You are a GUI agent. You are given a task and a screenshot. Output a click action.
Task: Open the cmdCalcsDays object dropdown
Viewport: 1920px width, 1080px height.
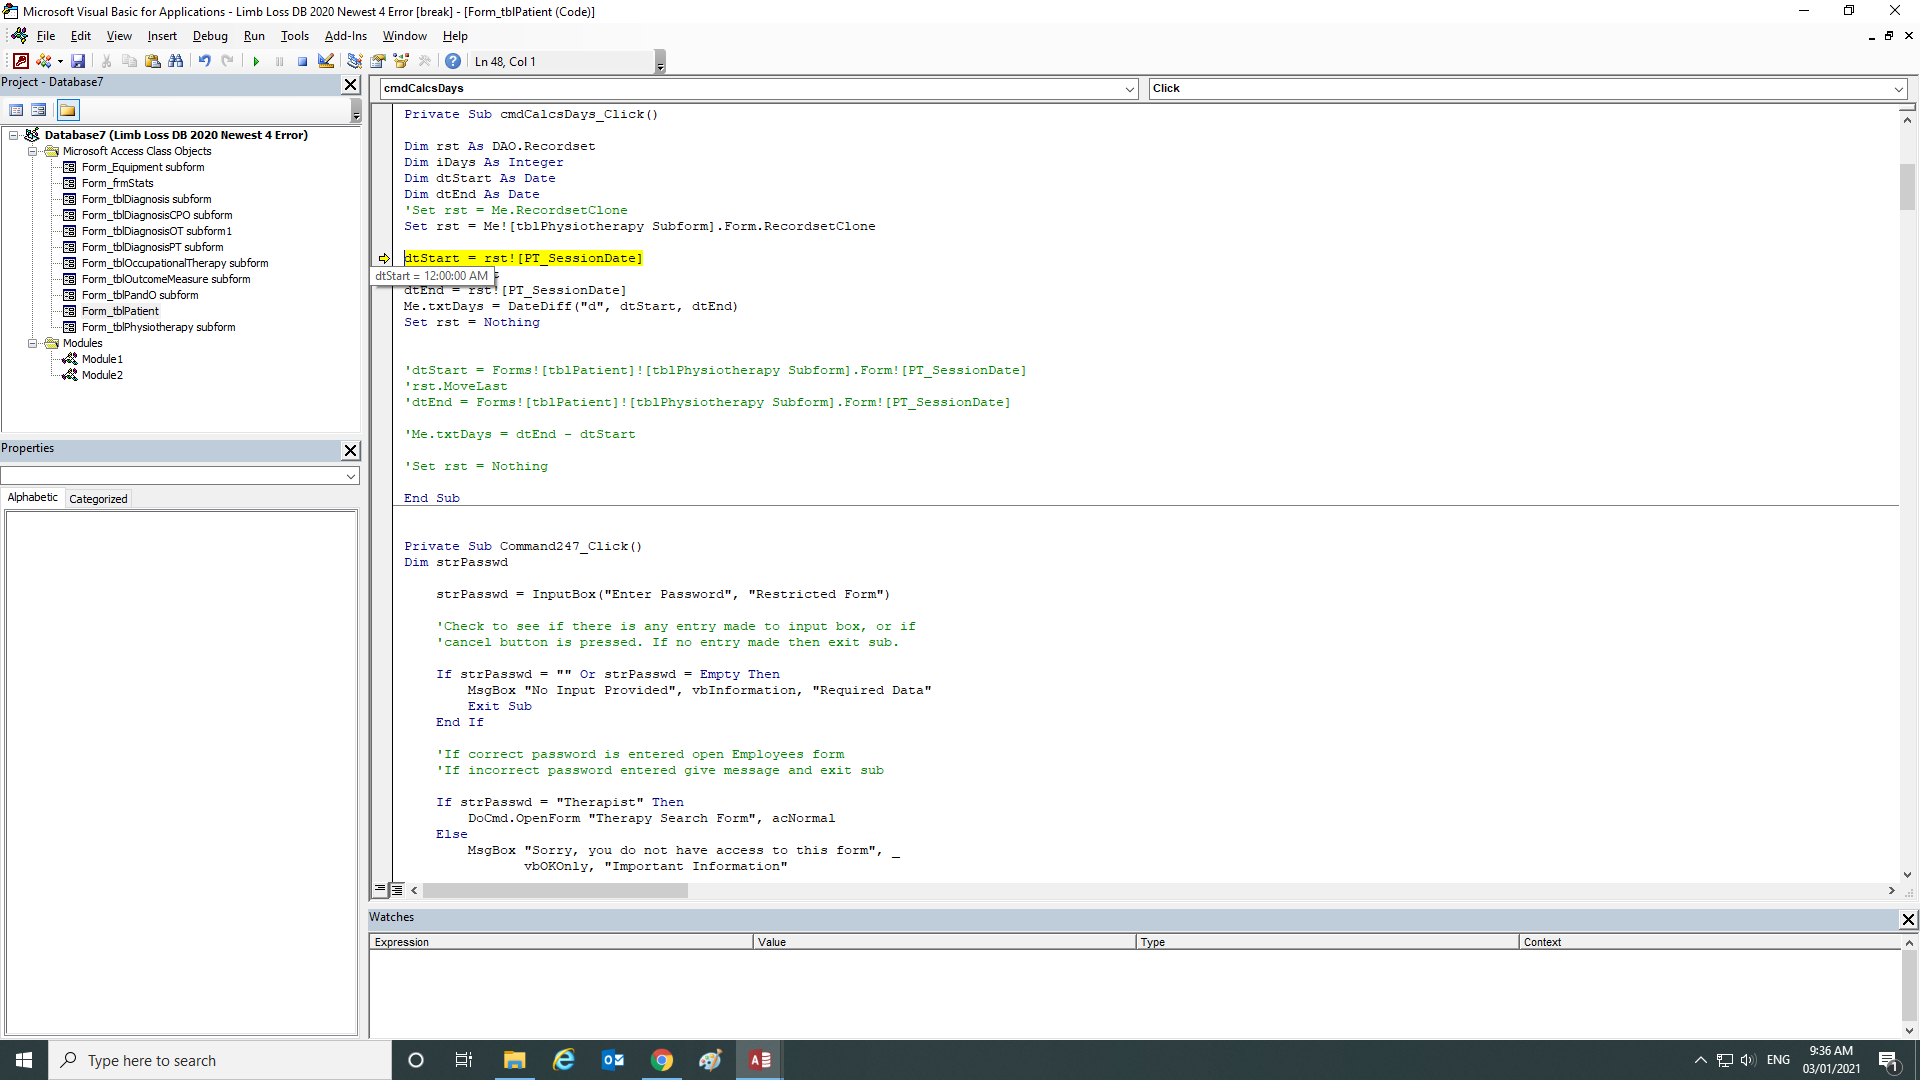[1129, 89]
